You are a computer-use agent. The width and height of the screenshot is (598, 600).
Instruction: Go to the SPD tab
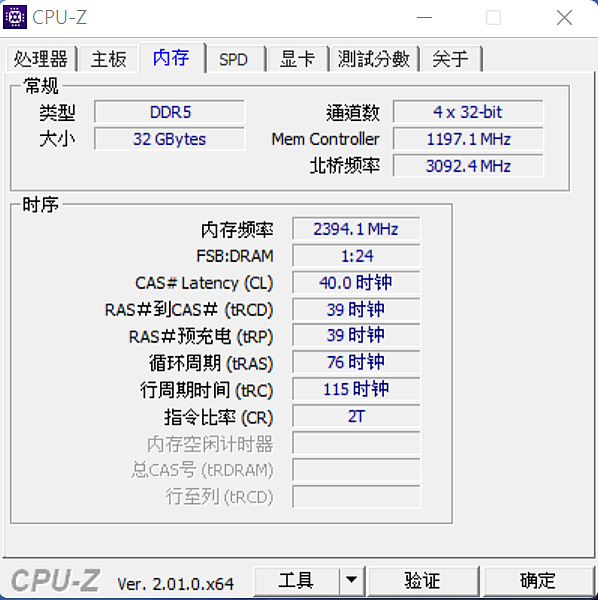[234, 59]
